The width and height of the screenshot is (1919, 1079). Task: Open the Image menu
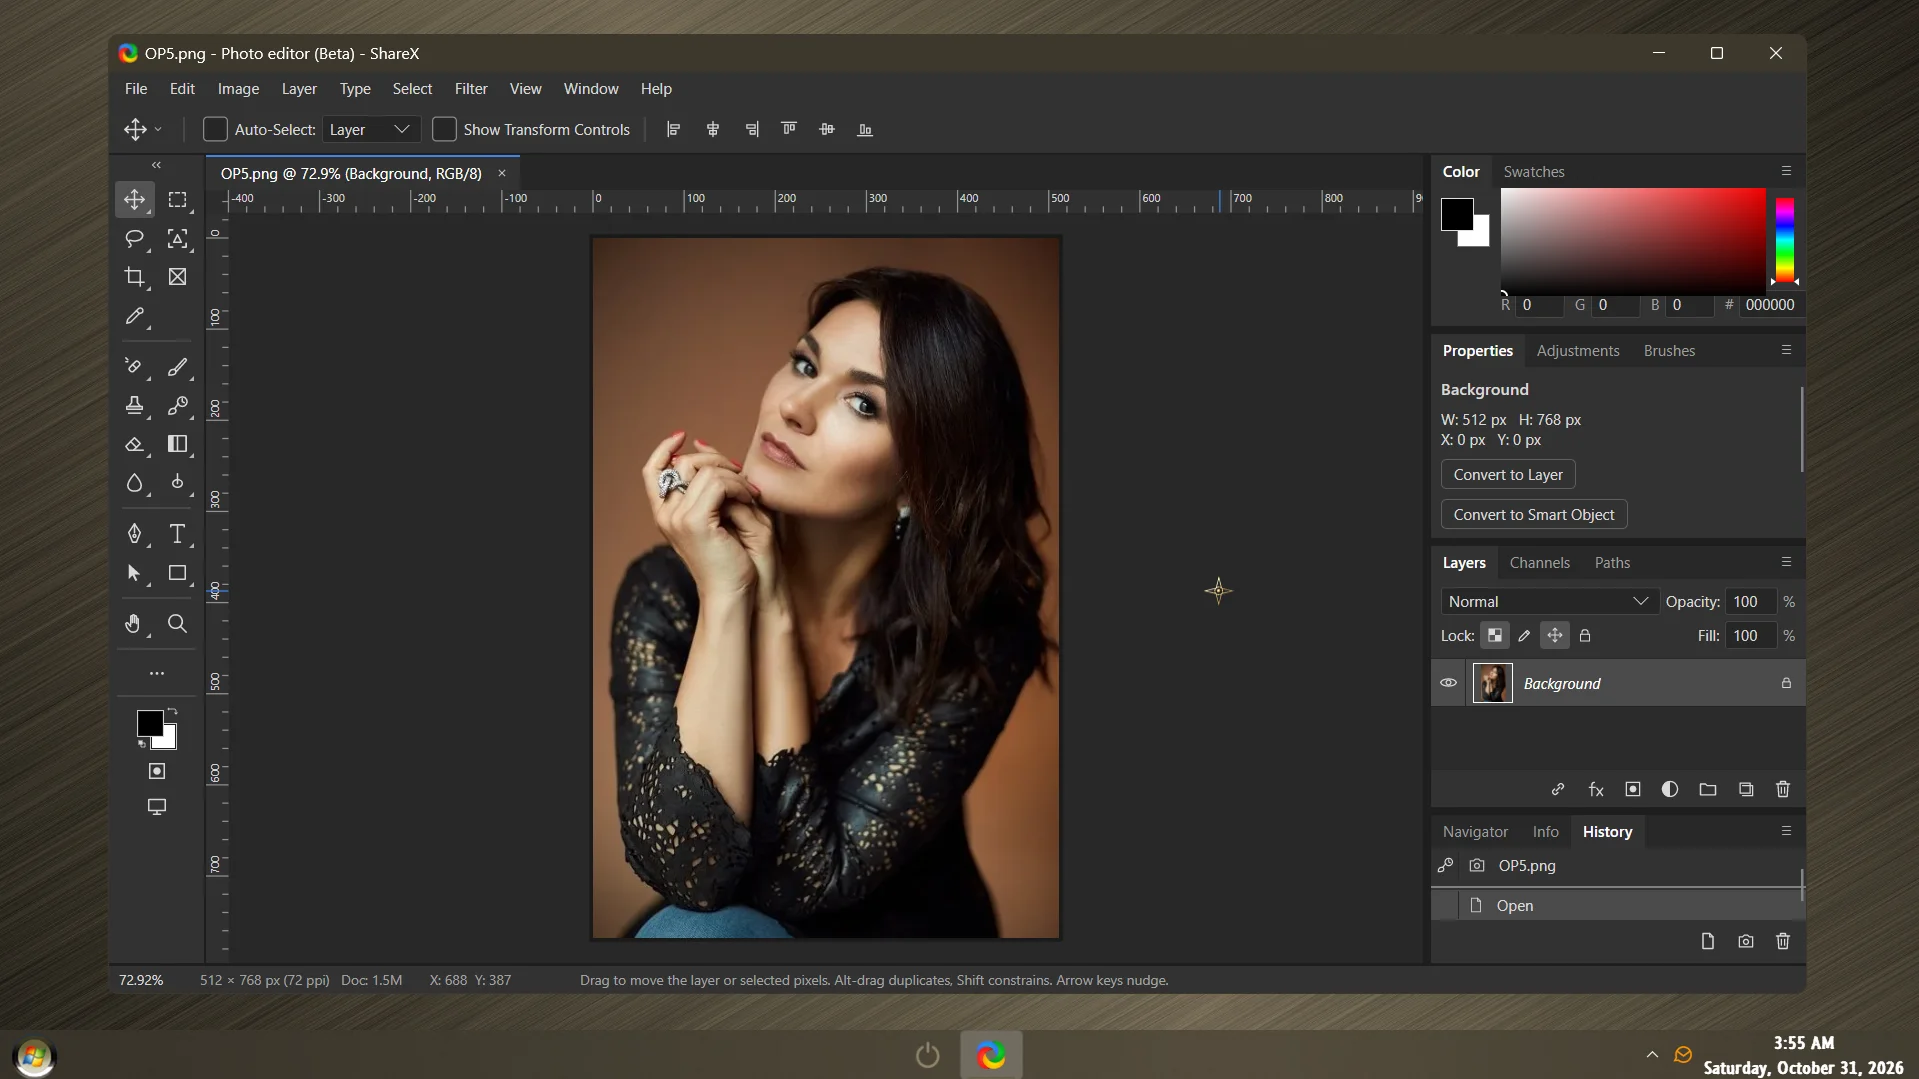(x=238, y=88)
